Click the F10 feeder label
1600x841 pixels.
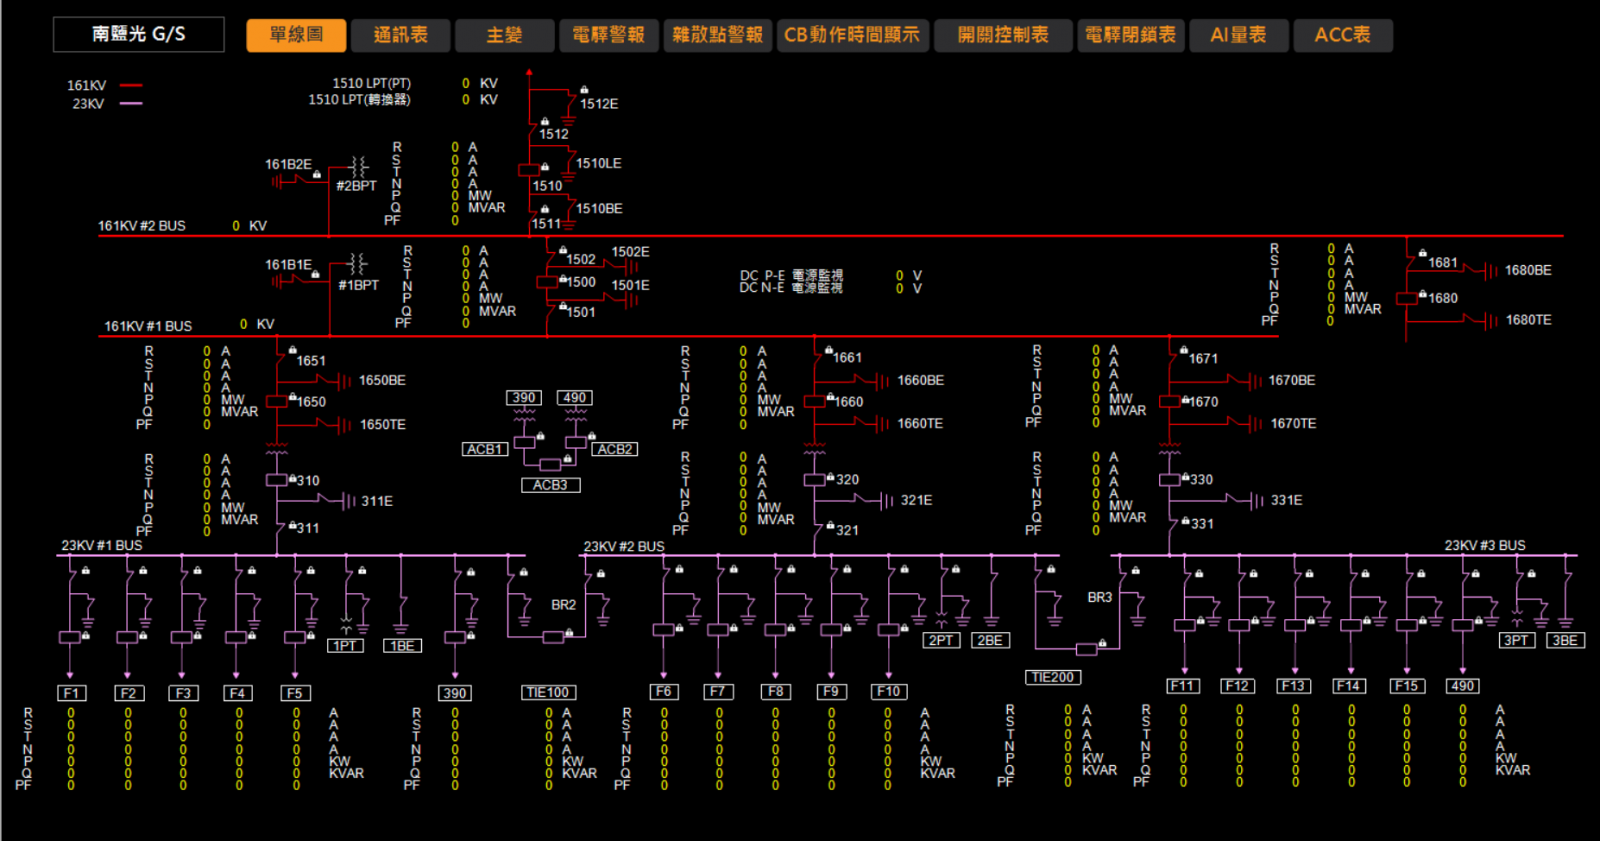889,691
